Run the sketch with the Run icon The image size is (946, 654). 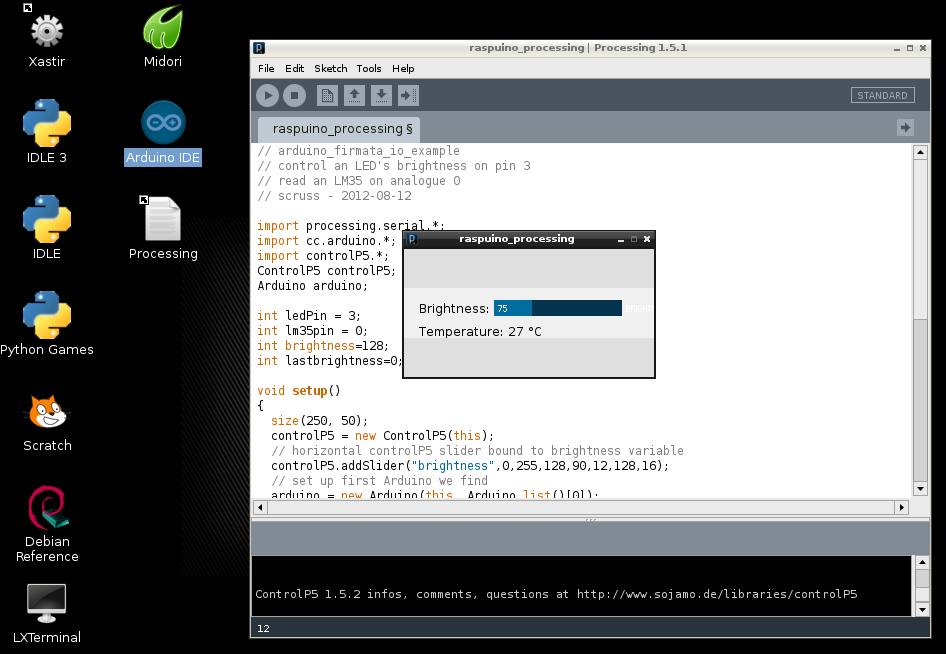266,95
